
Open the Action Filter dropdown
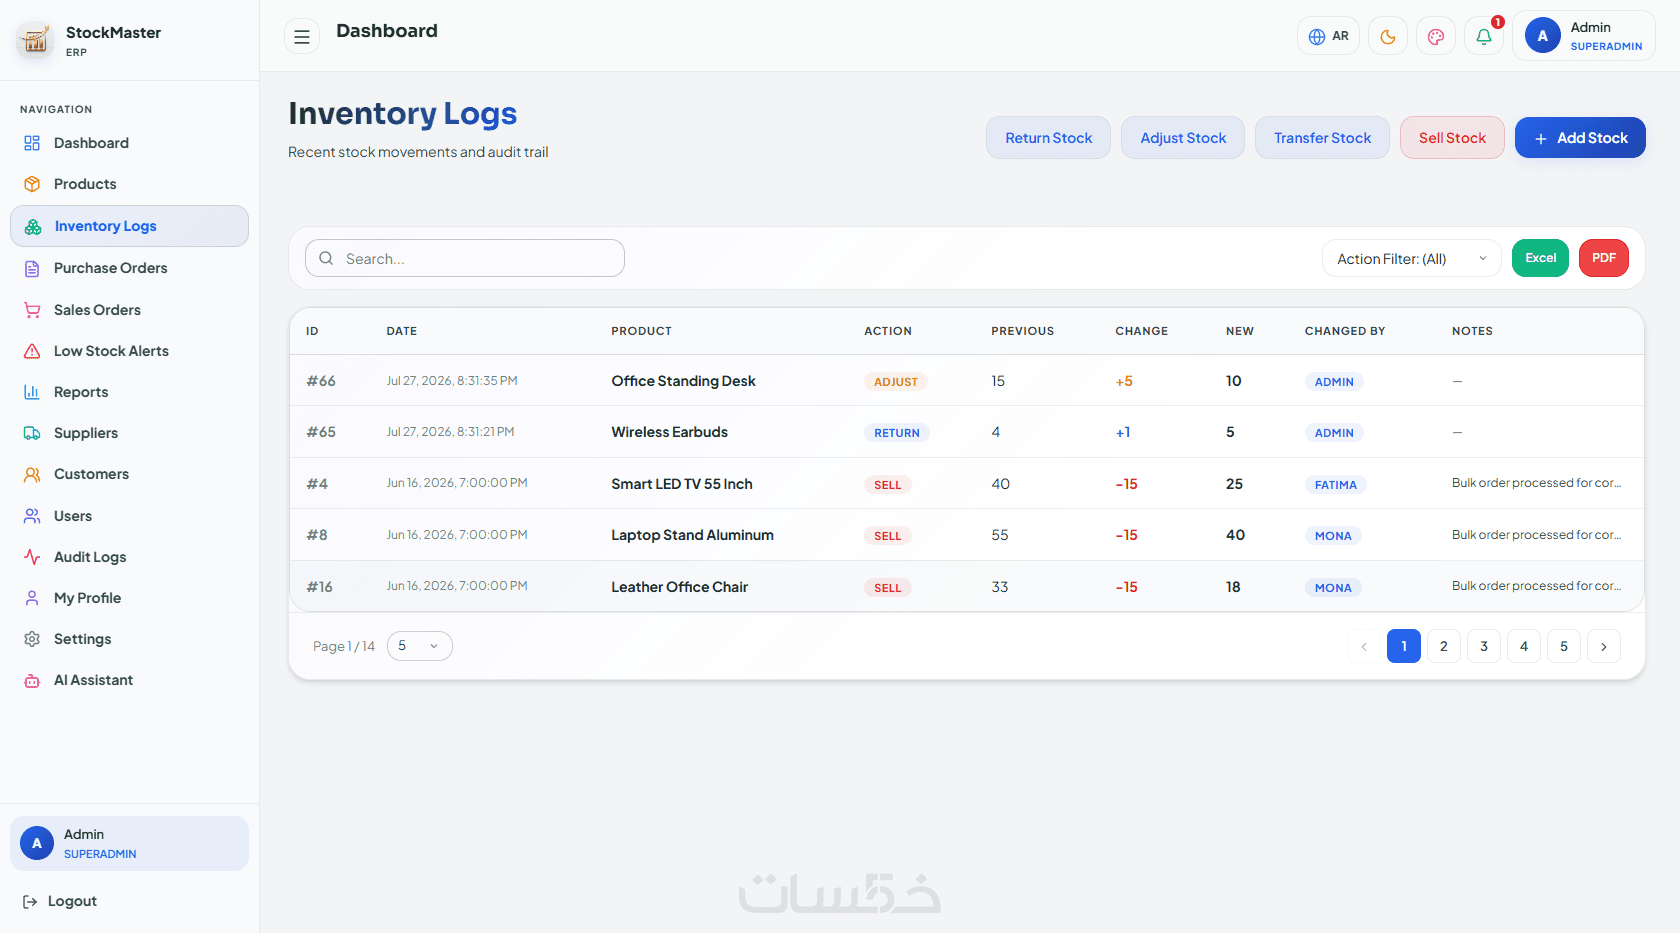pos(1412,258)
